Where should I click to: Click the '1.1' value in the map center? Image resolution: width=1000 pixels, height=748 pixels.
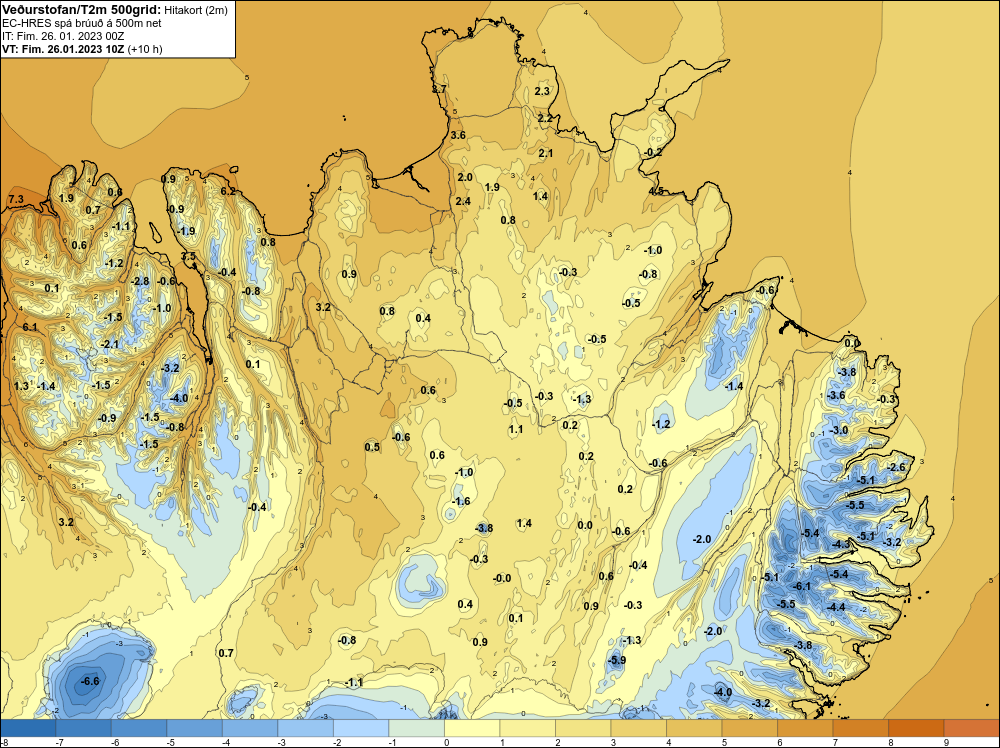[515, 429]
